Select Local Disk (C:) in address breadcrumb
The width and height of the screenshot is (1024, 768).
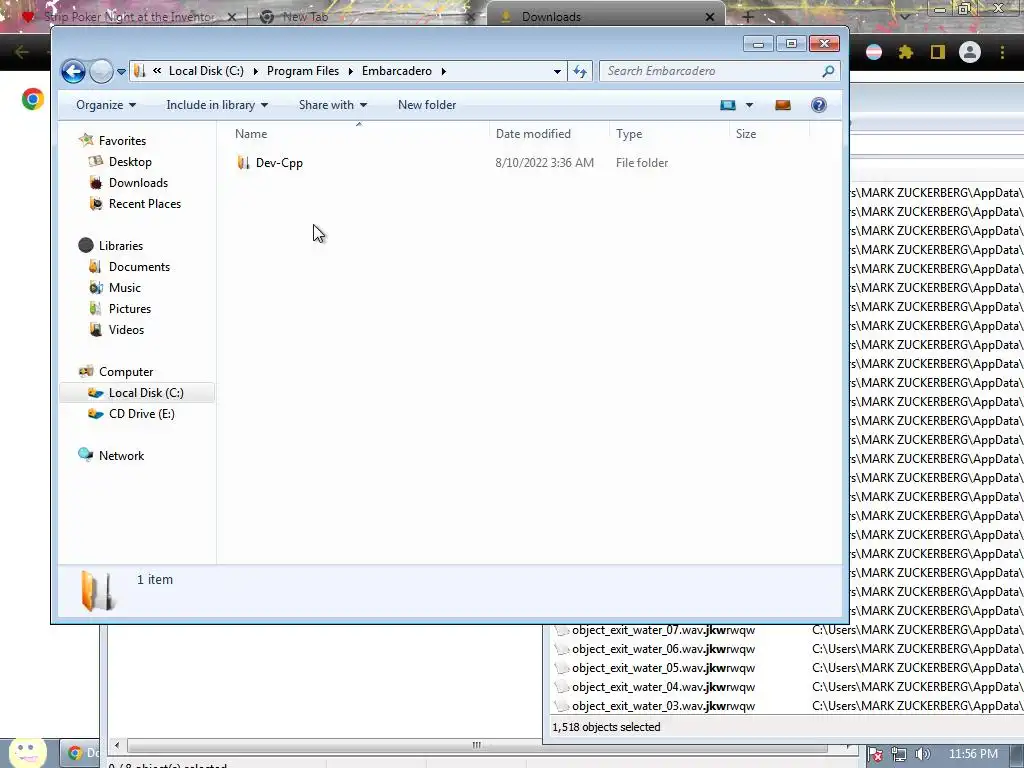(x=206, y=71)
